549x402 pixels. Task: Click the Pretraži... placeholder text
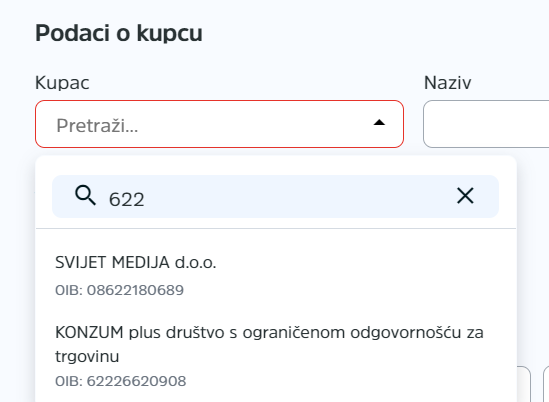tap(97, 125)
